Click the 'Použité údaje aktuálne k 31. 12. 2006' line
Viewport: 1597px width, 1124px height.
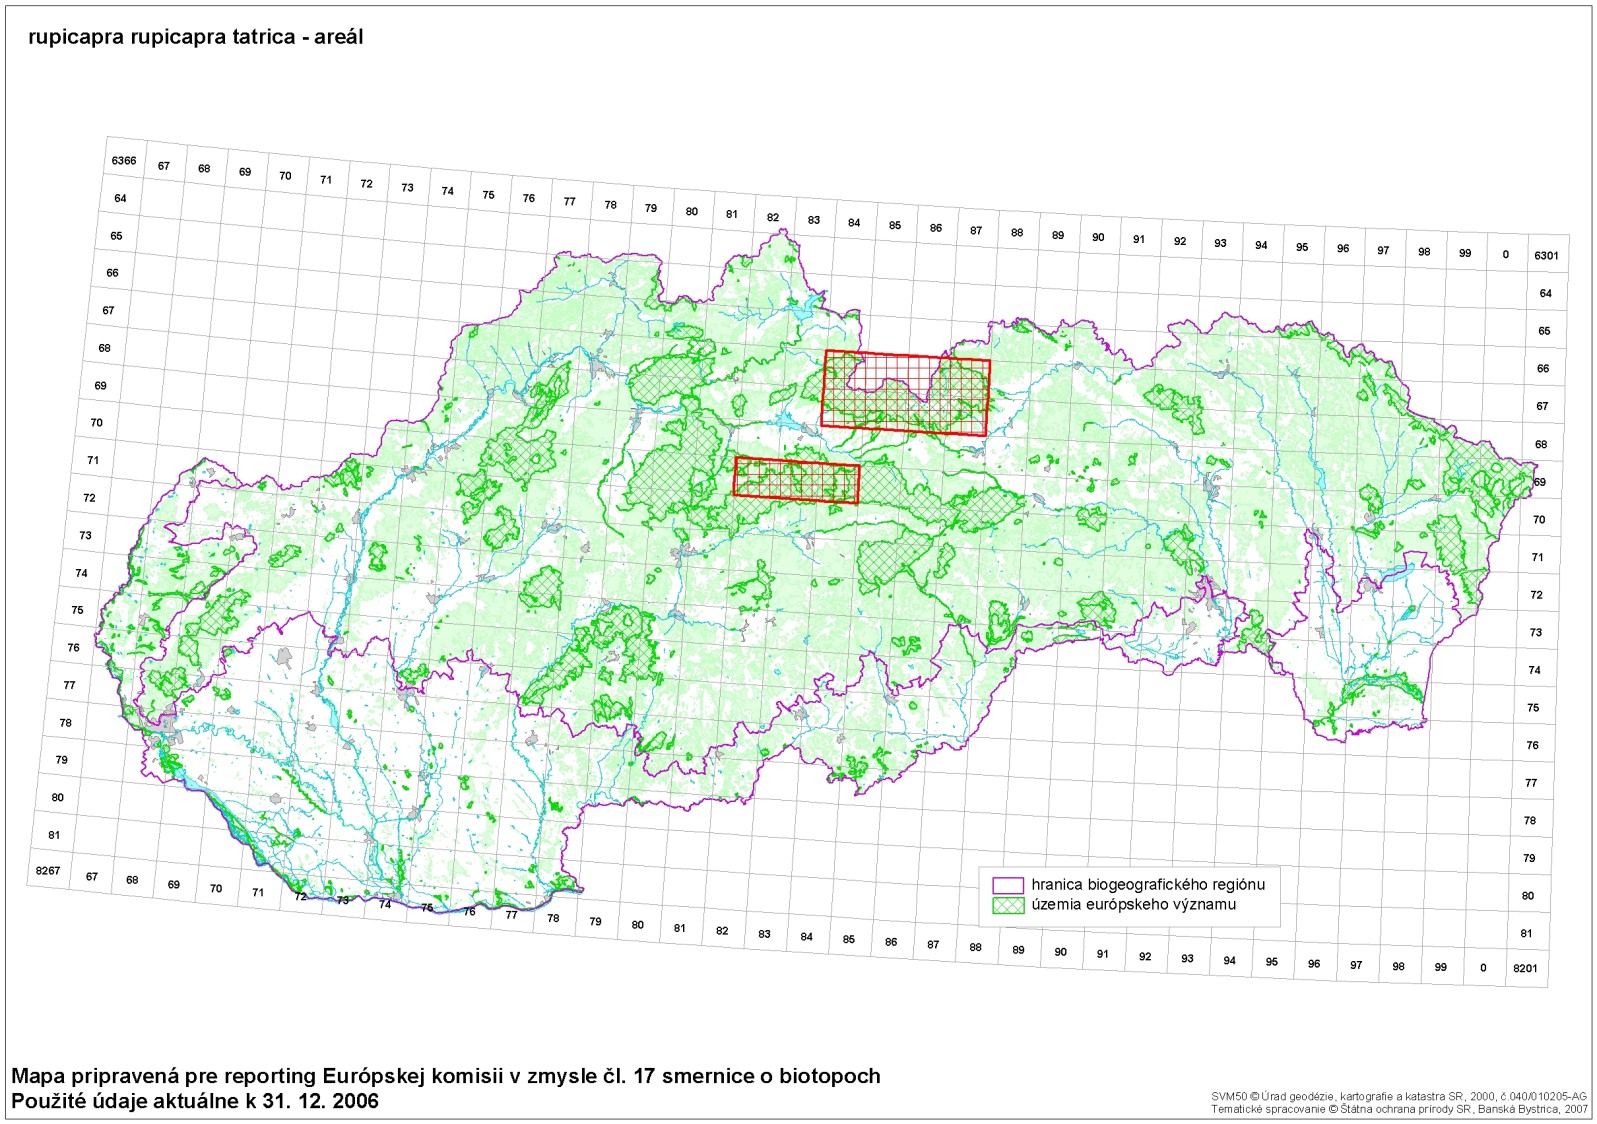195,1101
